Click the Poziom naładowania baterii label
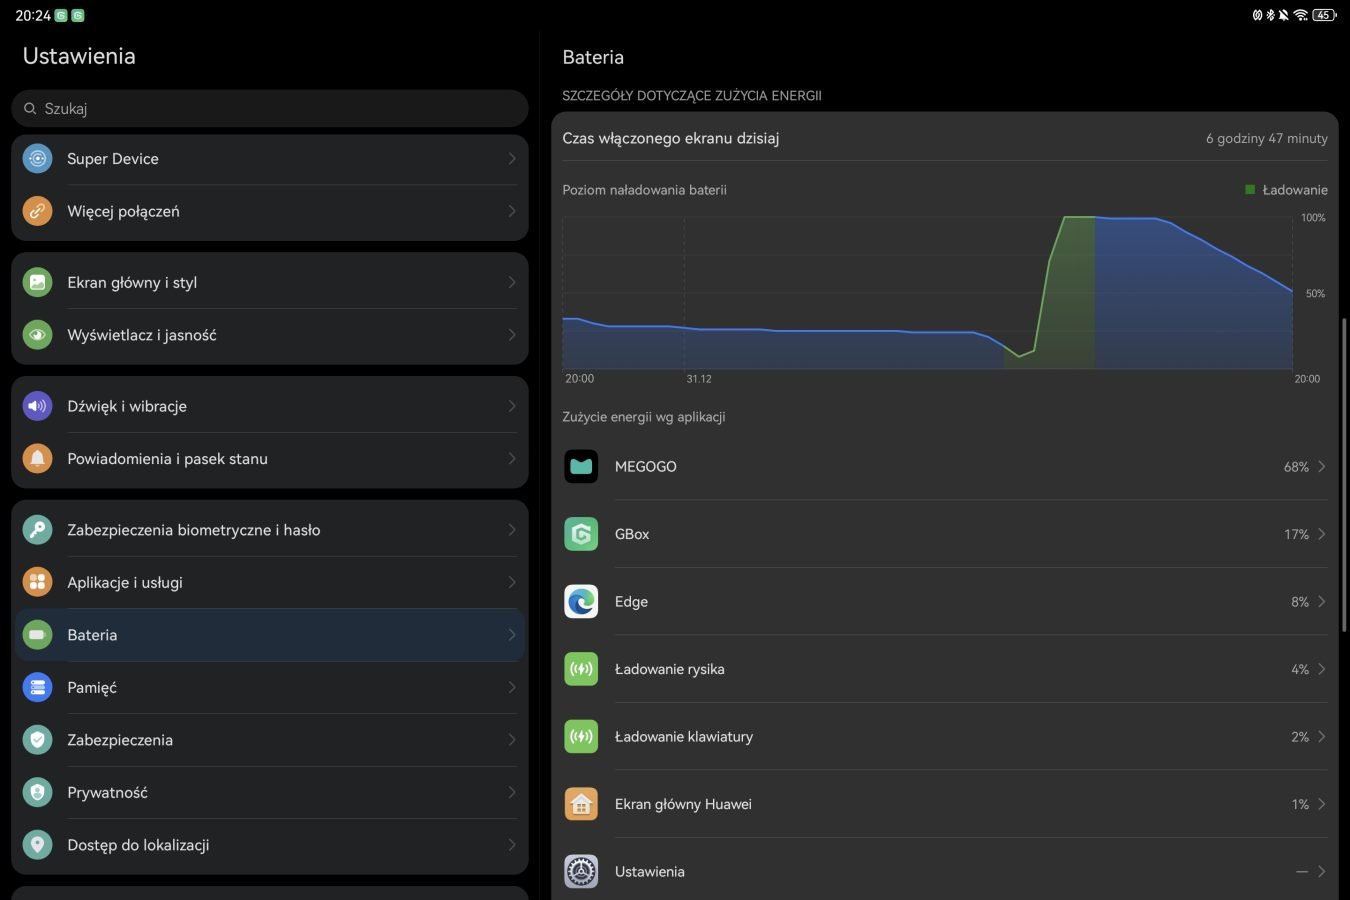The height and width of the screenshot is (900, 1350). 645,190
